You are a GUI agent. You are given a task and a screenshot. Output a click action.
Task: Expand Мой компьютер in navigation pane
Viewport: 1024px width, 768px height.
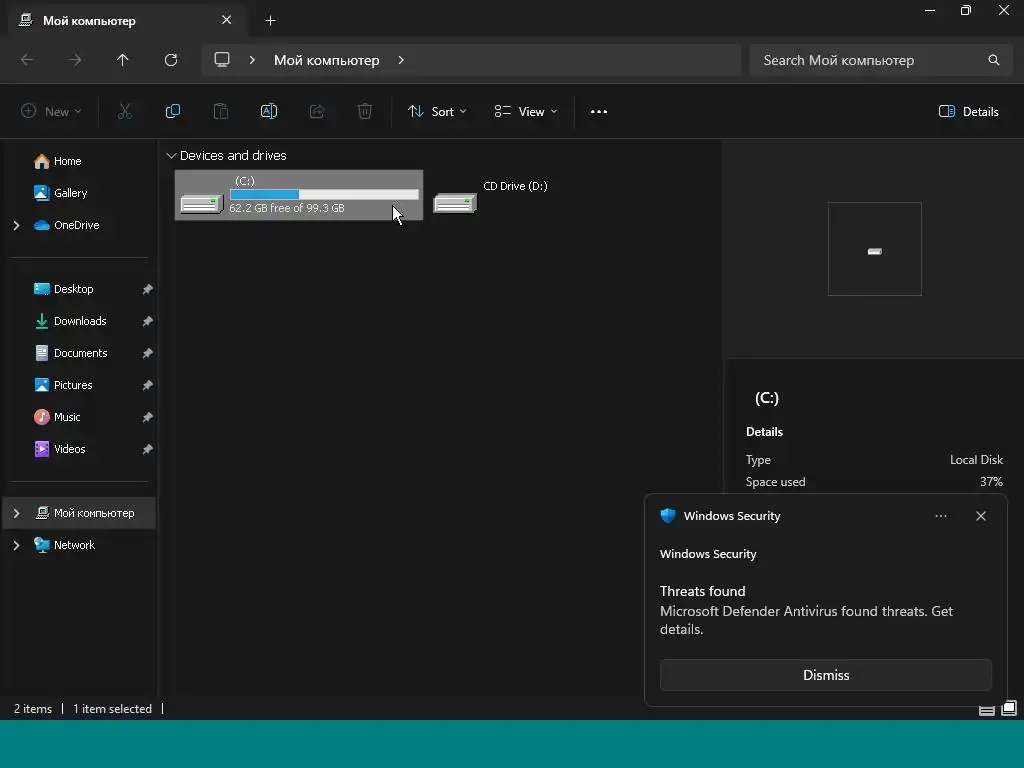pyautogui.click(x=16, y=513)
